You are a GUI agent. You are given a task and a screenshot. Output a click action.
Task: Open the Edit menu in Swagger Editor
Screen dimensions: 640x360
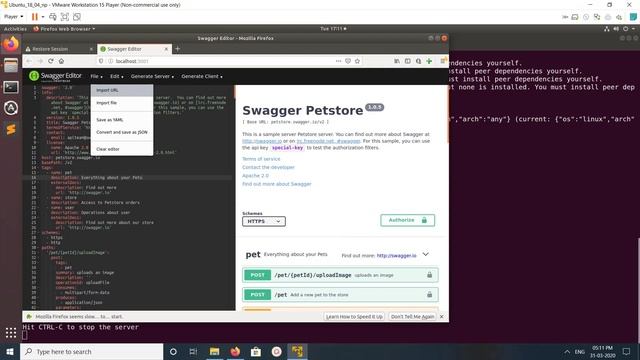click(116, 76)
